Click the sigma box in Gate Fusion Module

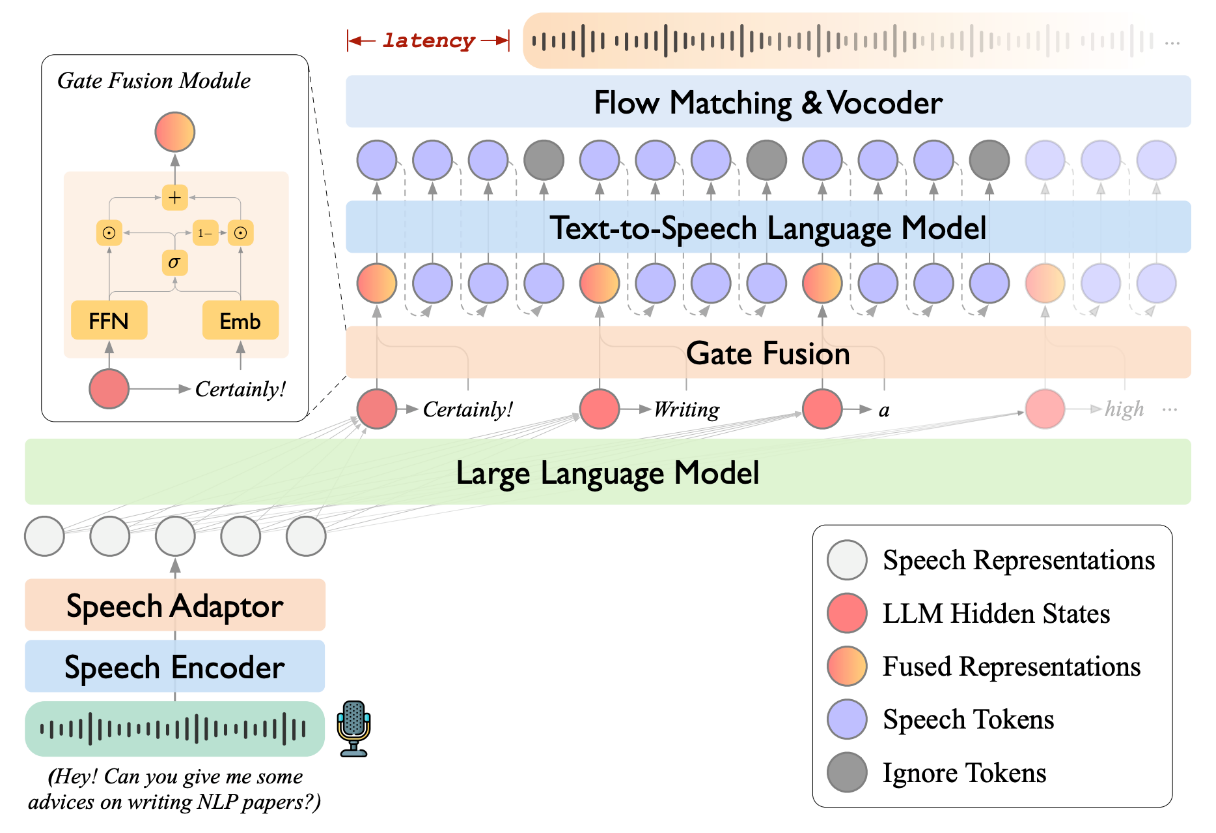175,263
